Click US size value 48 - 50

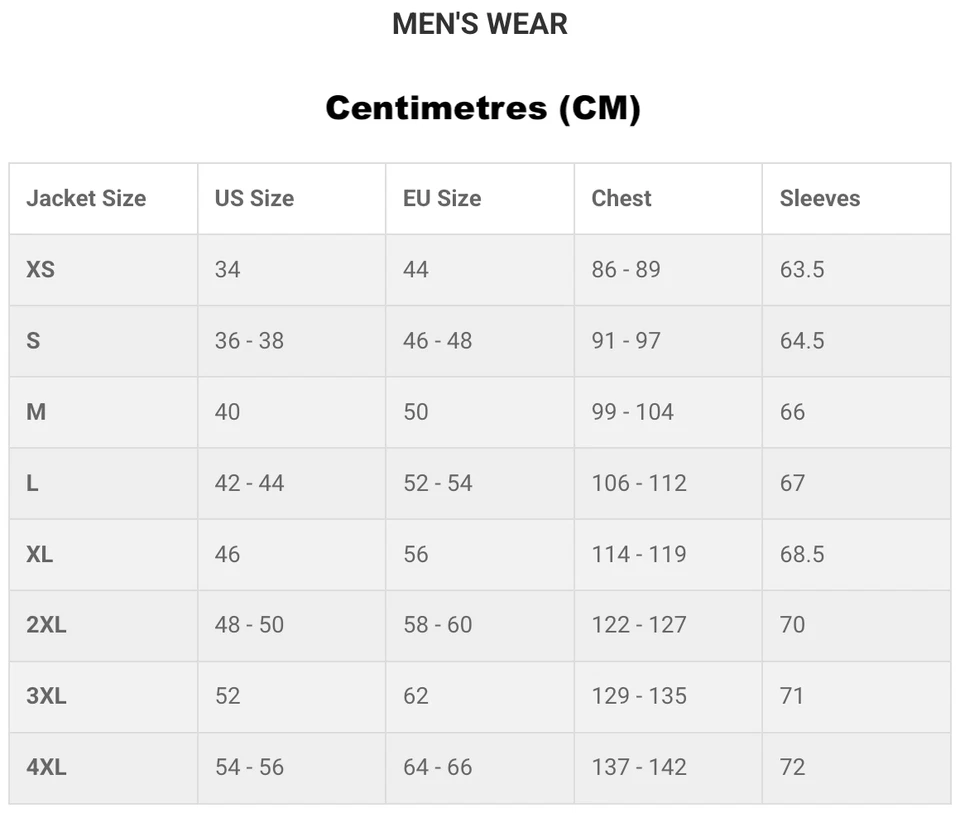pyautogui.click(x=249, y=625)
